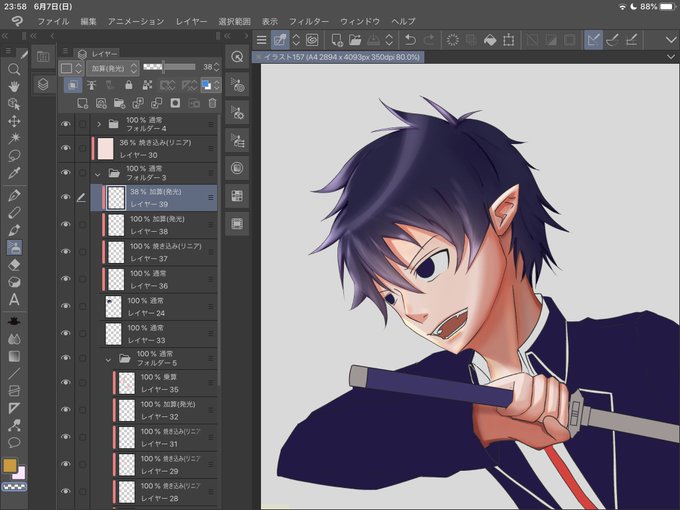Select the Auto select magic wand tool
The image size is (680, 510).
point(14,138)
